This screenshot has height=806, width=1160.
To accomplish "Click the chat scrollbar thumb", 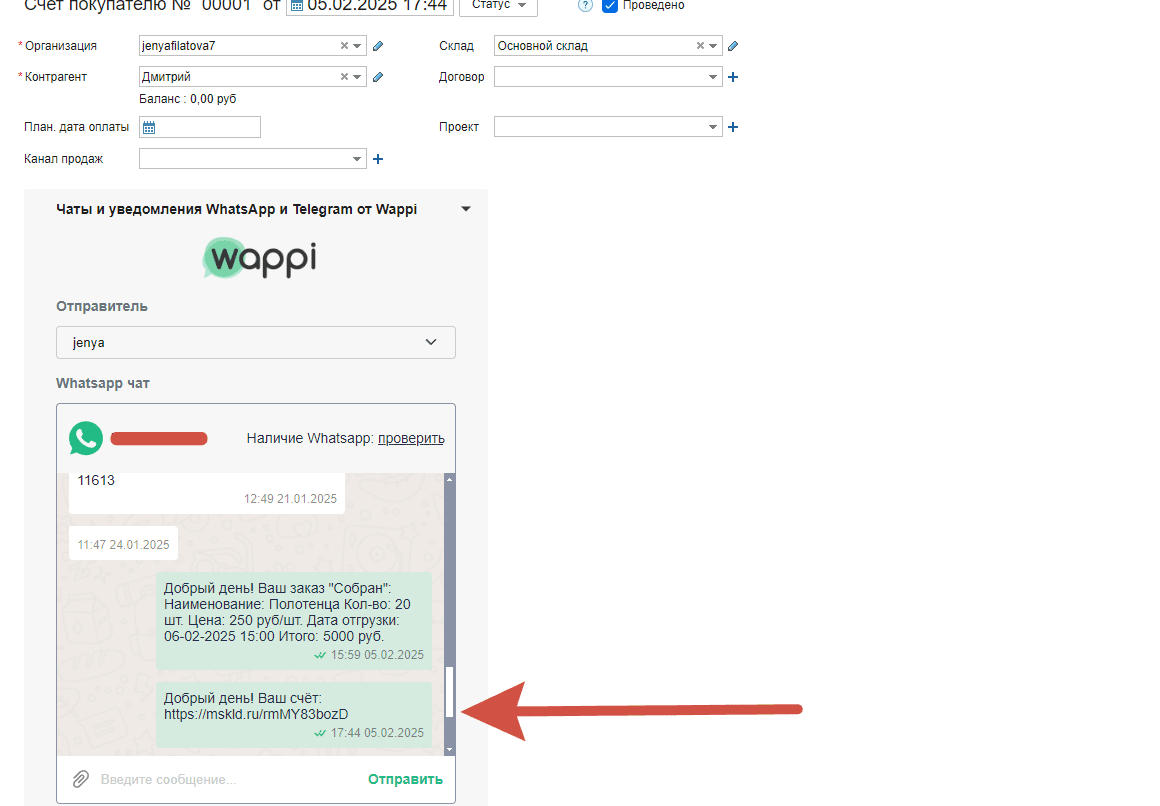I will pos(449,690).
